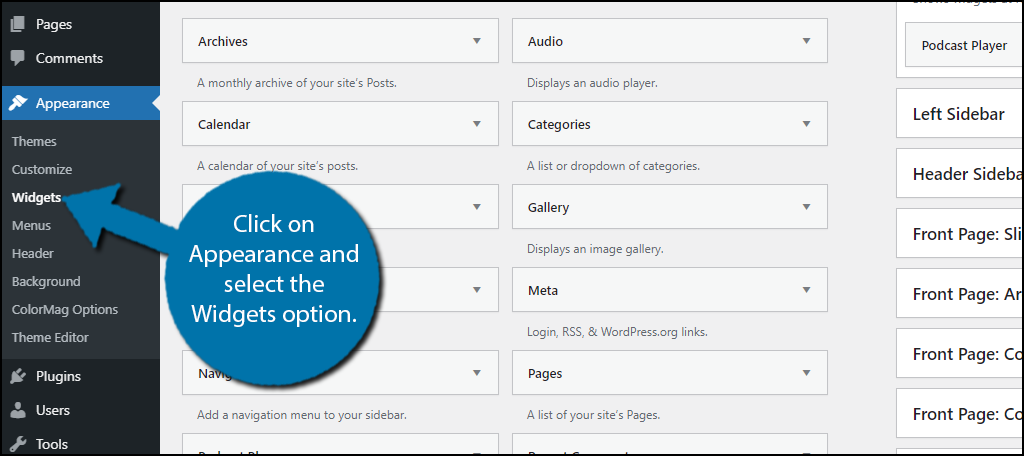Viewport: 1024px width, 456px height.
Task: Select the Gallery widget title
Action: (549, 207)
